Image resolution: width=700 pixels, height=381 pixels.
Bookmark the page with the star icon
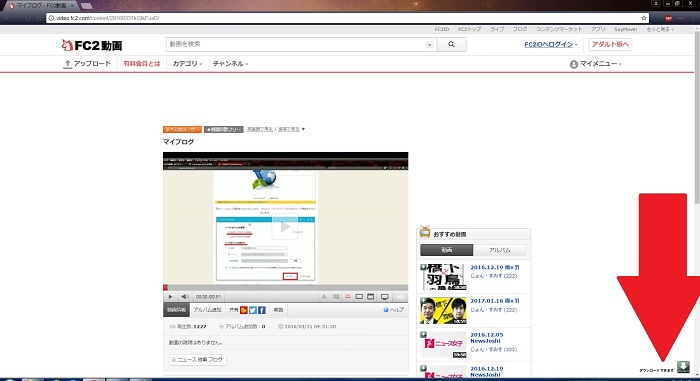[644, 18]
